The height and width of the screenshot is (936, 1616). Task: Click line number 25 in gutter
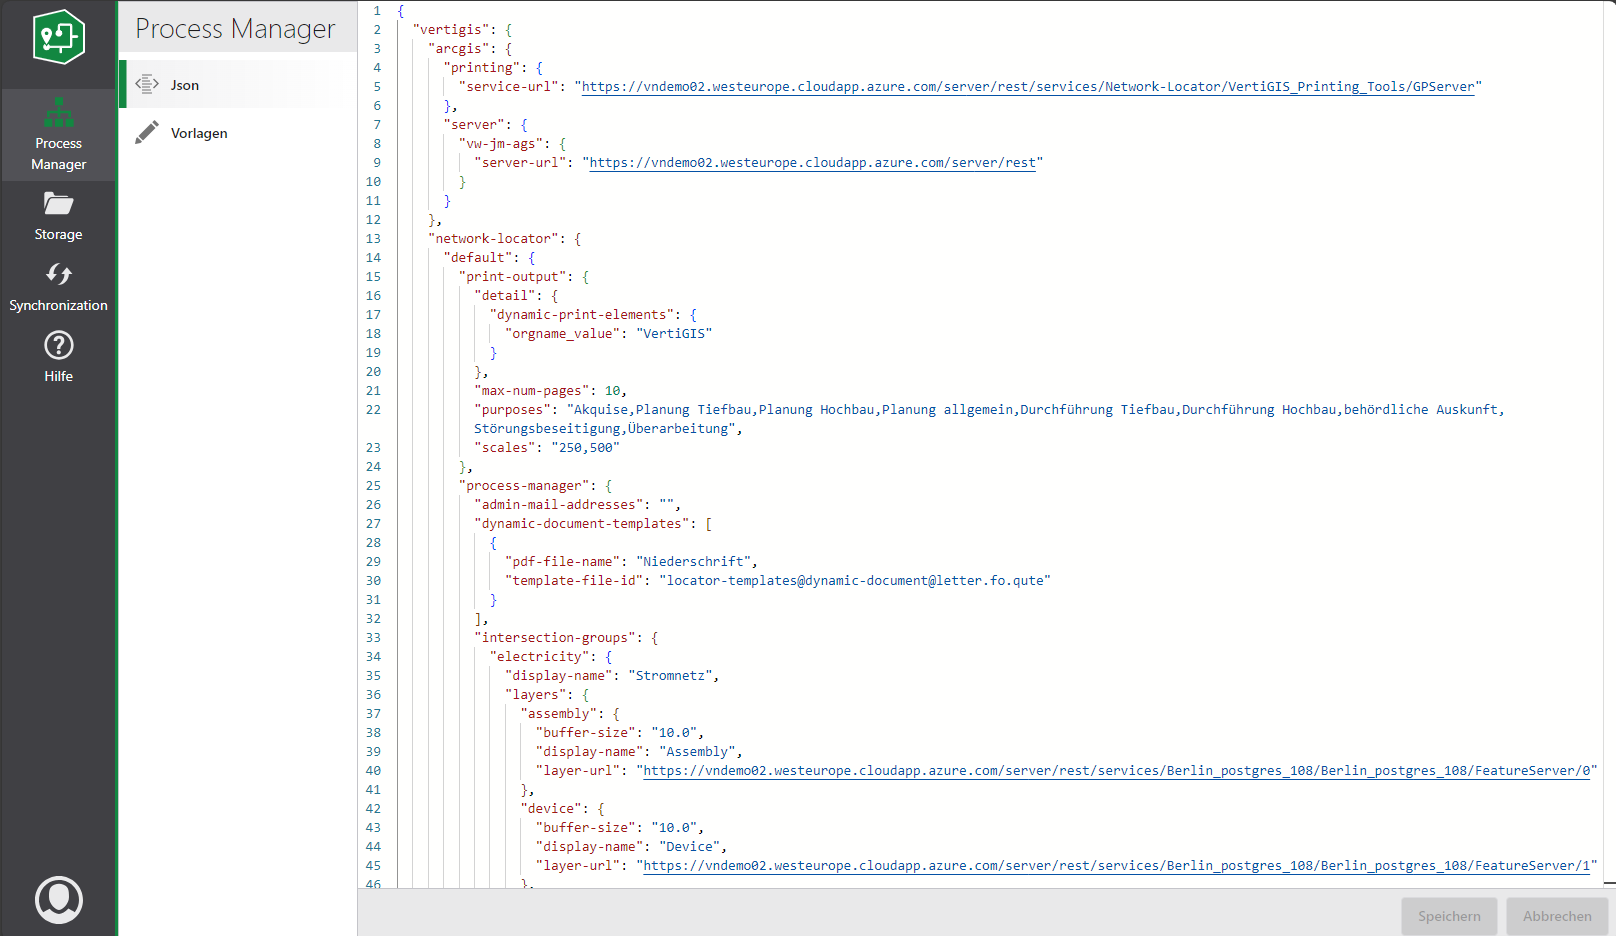pyautogui.click(x=373, y=486)
